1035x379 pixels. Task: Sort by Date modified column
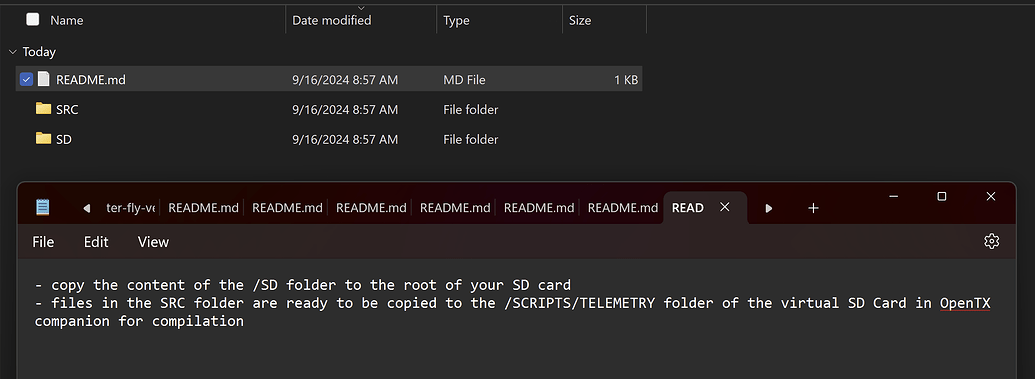coord(361,20)
